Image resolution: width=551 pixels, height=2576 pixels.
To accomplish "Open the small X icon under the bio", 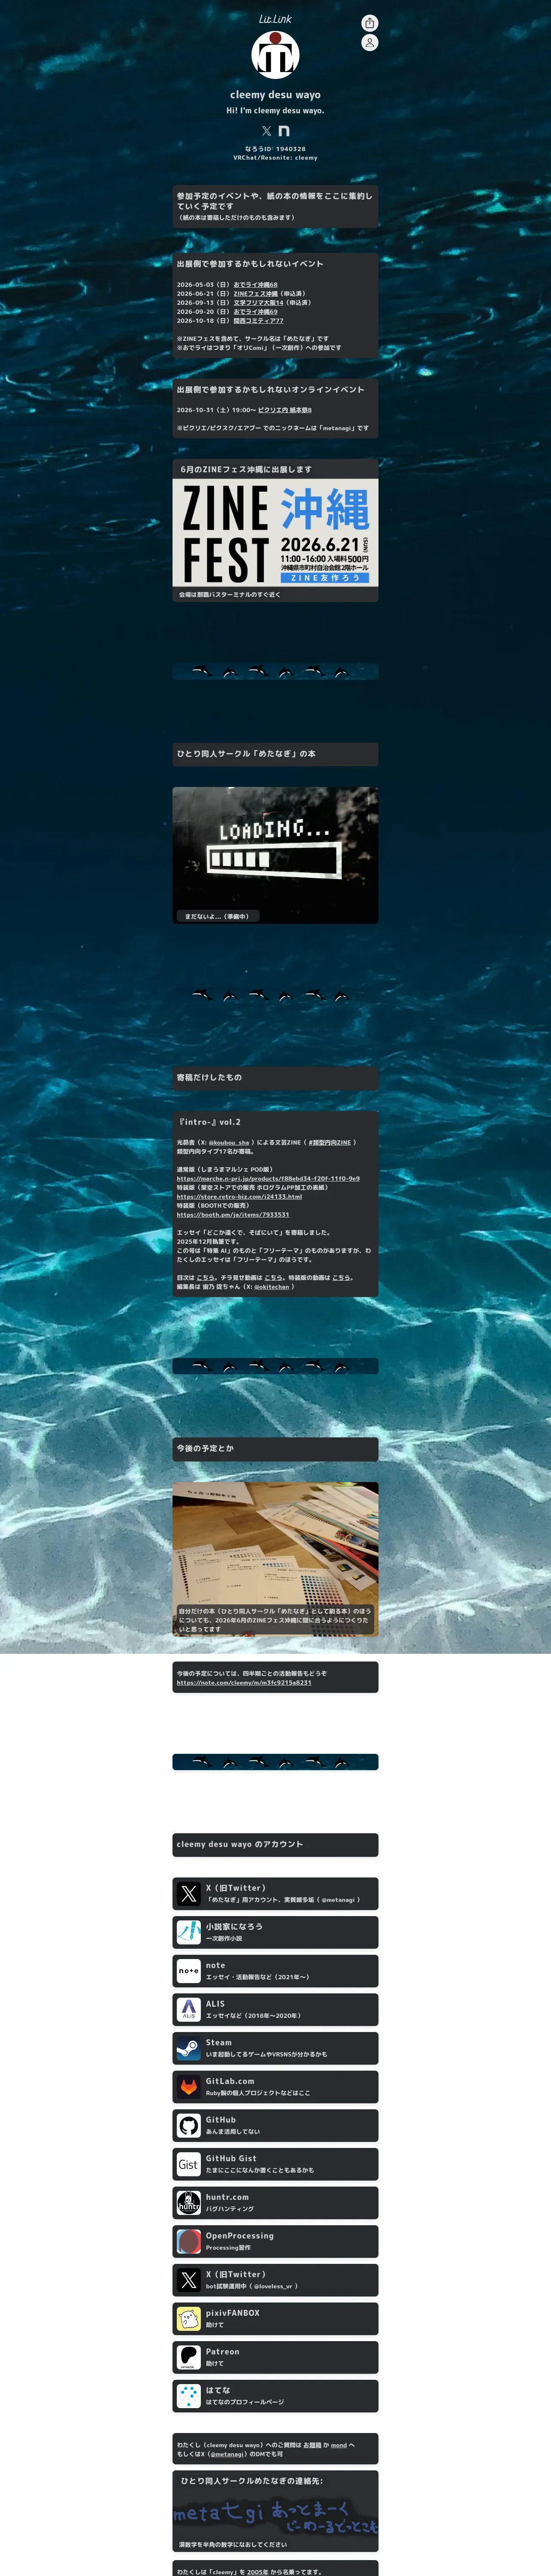I will (x=266, y=131).
